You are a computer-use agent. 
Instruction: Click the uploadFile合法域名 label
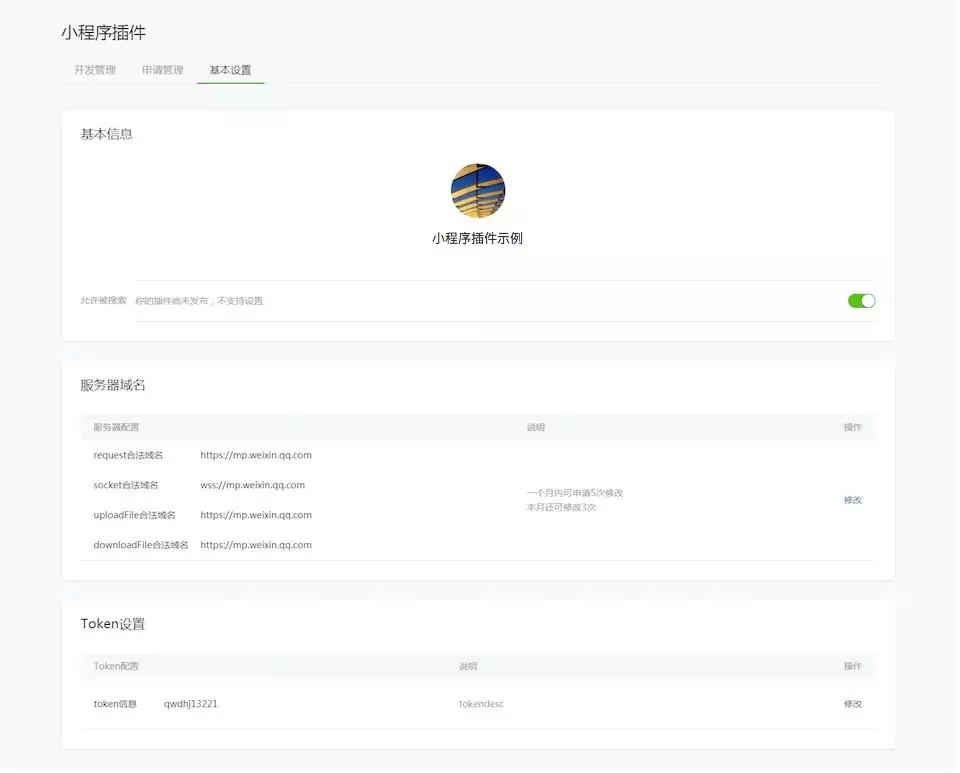134,515
